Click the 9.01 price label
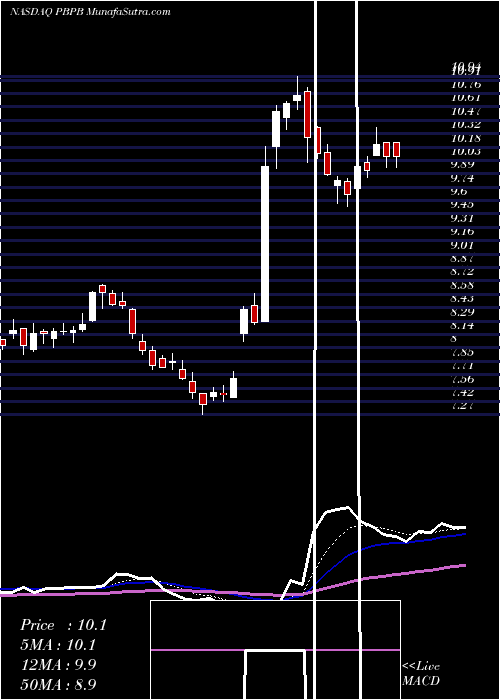This screenshot has width=500, height=700. (x=462, y=245)
